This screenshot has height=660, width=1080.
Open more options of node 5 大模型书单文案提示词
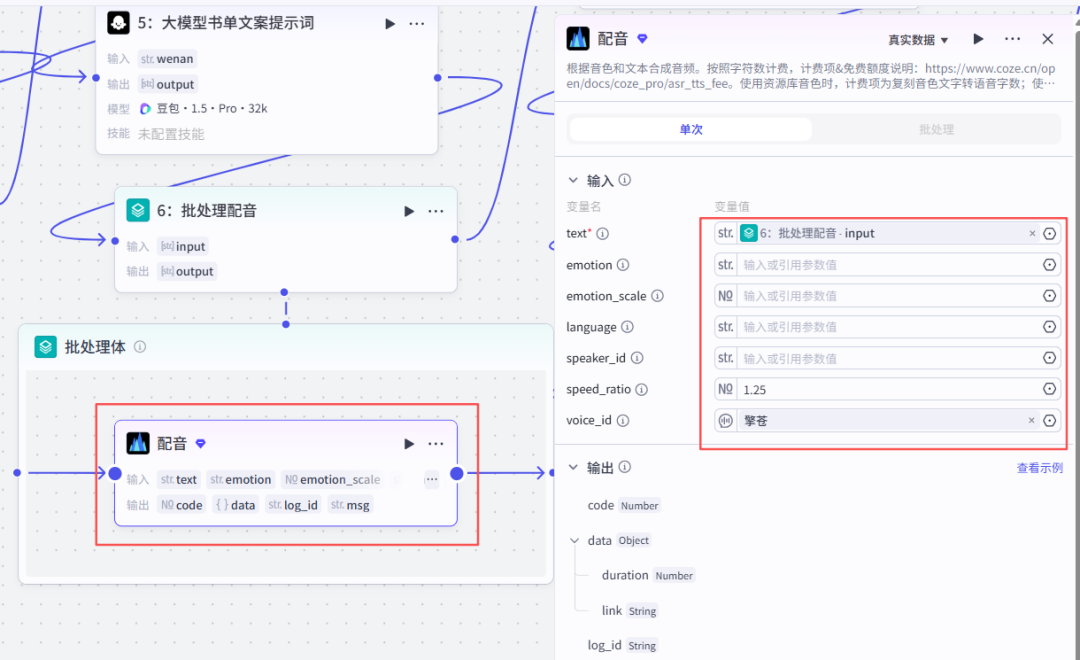[417, 23]
